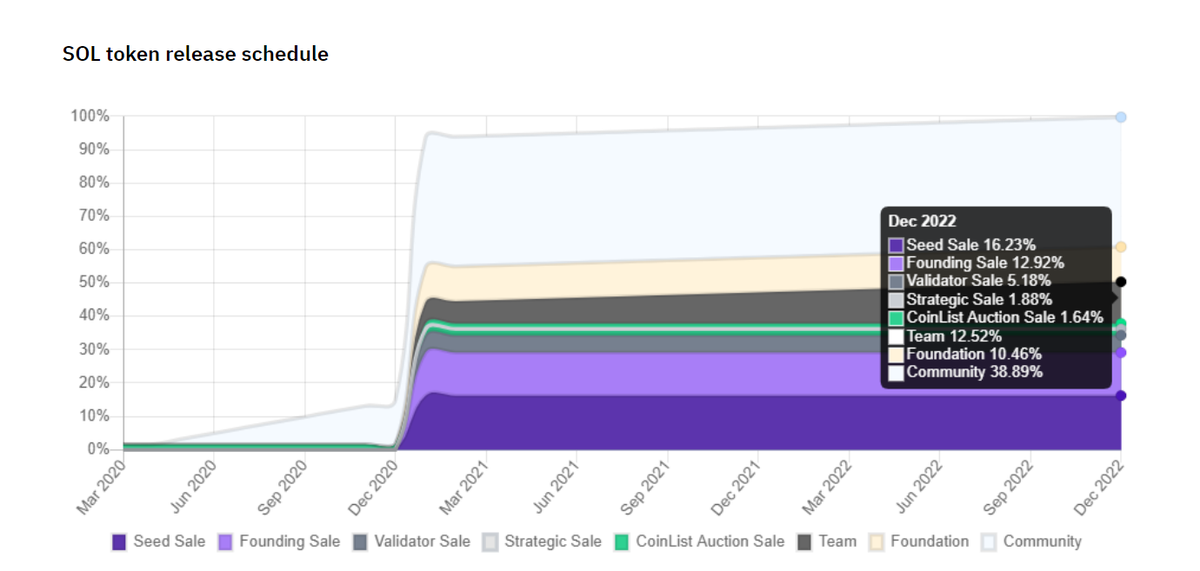This screenshot has height=571, width=1200.
Task: Click the Foundation legend label
Action: tap(929, 541)
